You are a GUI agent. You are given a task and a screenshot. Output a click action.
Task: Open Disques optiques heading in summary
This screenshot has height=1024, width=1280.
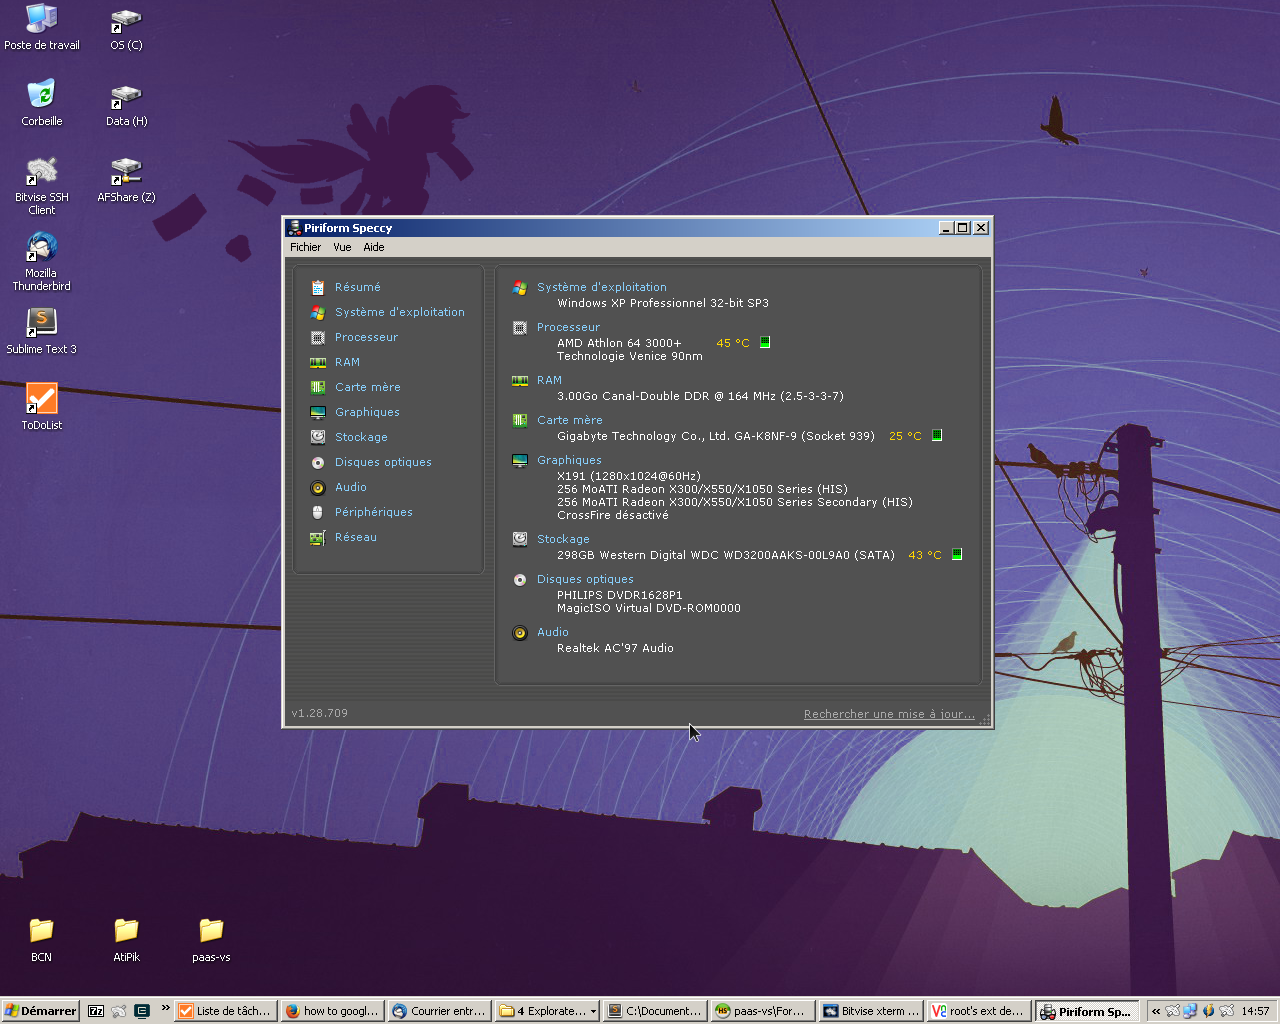585,579
